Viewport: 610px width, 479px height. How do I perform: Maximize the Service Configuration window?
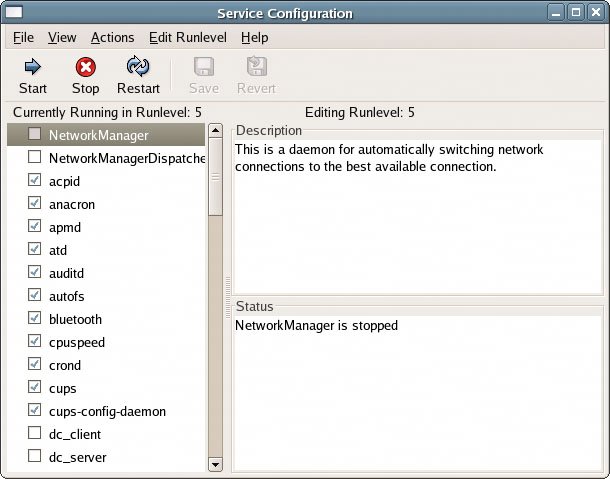coord(577,13)
